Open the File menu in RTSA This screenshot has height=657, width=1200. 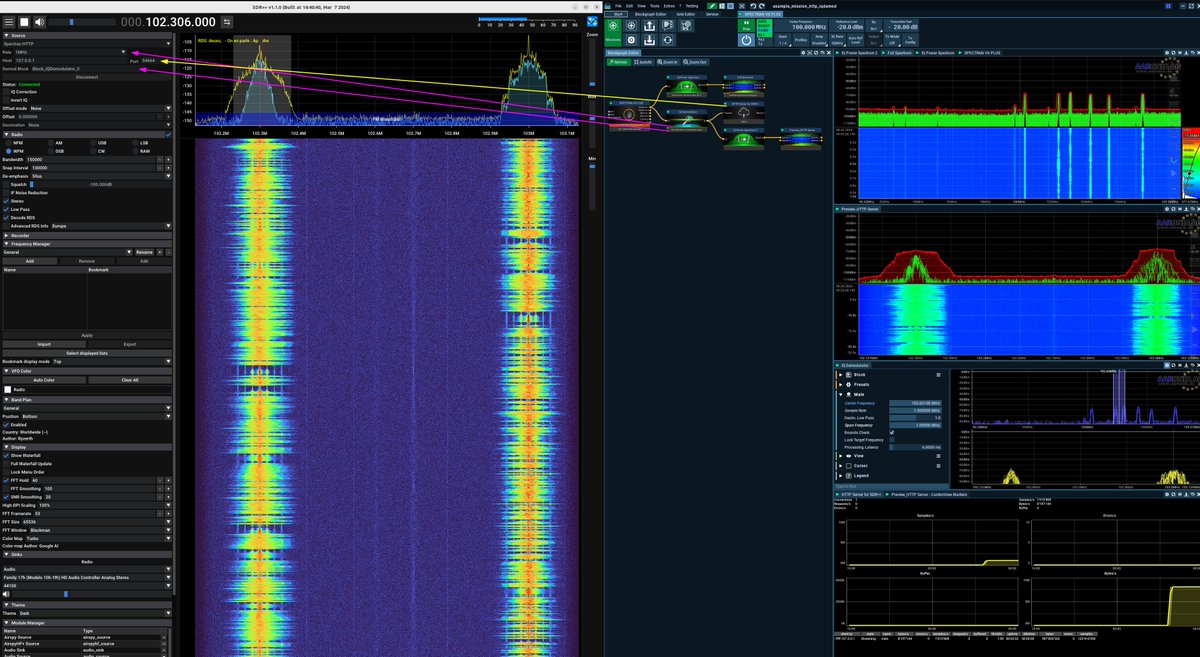point(618,6)
